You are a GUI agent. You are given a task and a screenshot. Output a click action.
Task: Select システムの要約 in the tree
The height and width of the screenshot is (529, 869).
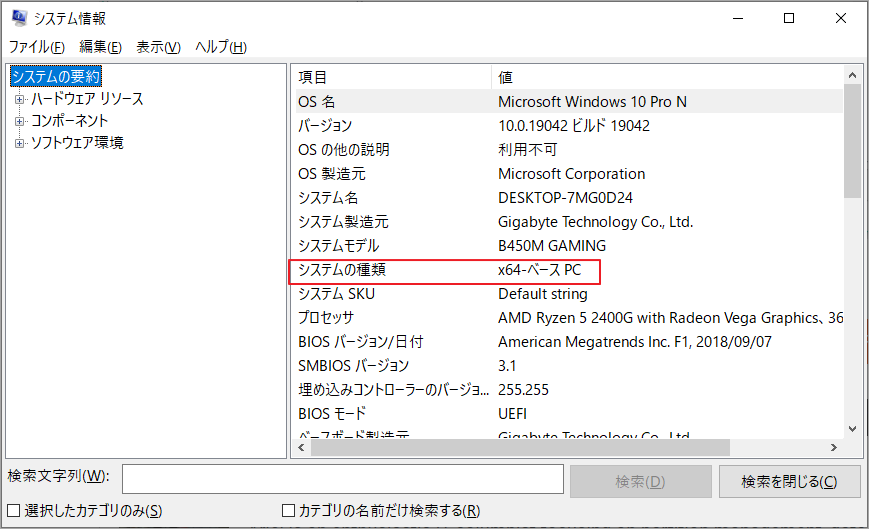click(56, 77)
